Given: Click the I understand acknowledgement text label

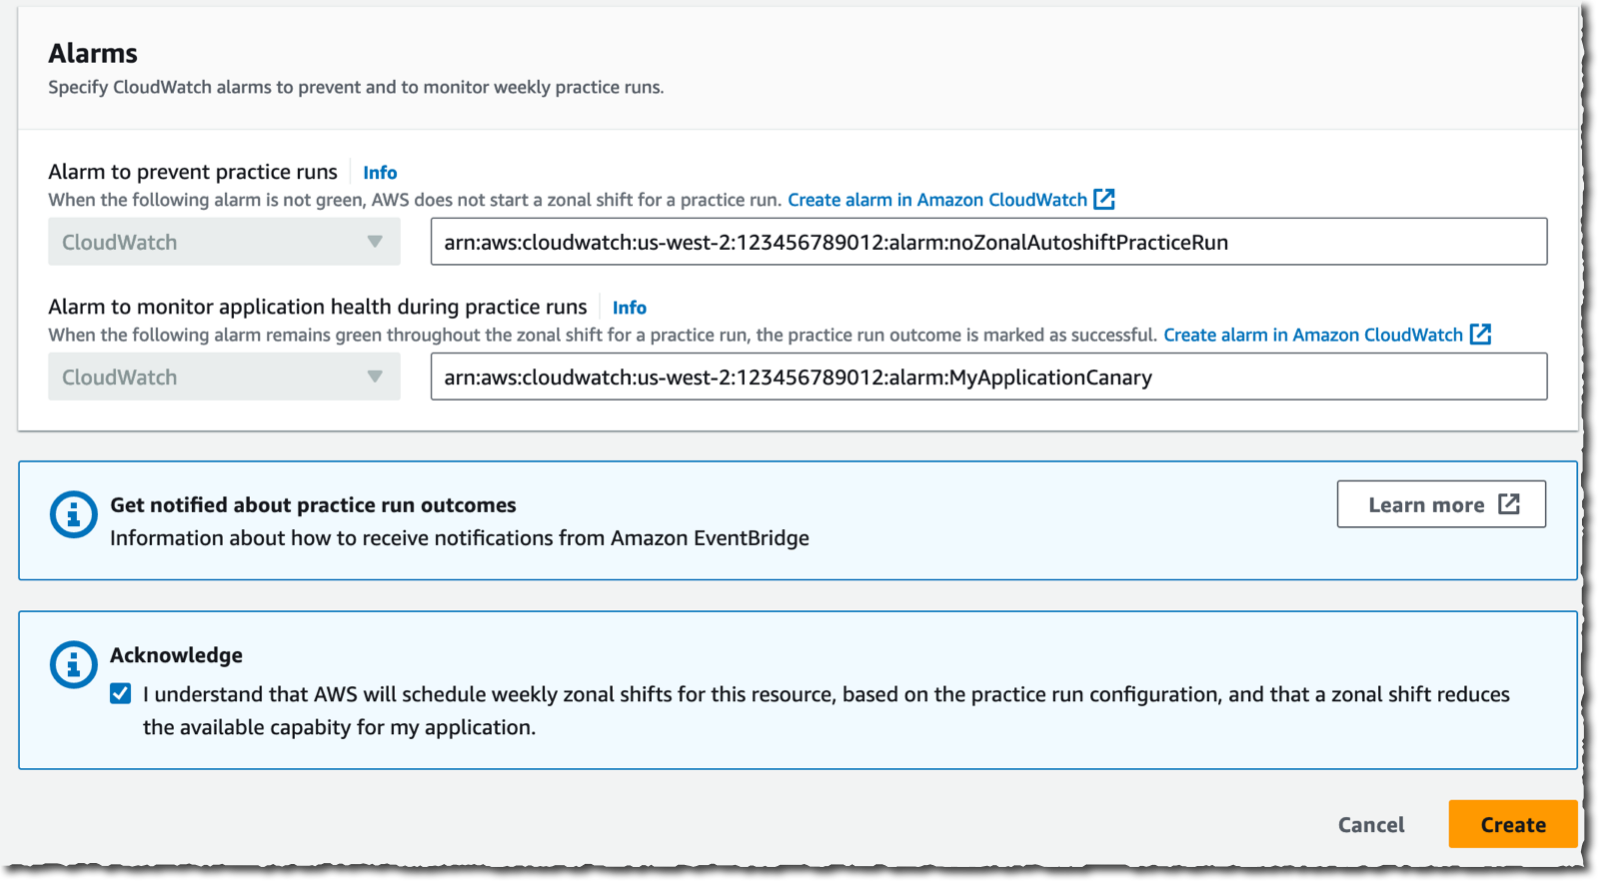Looking at the screenshot, I should click(826, 710).
